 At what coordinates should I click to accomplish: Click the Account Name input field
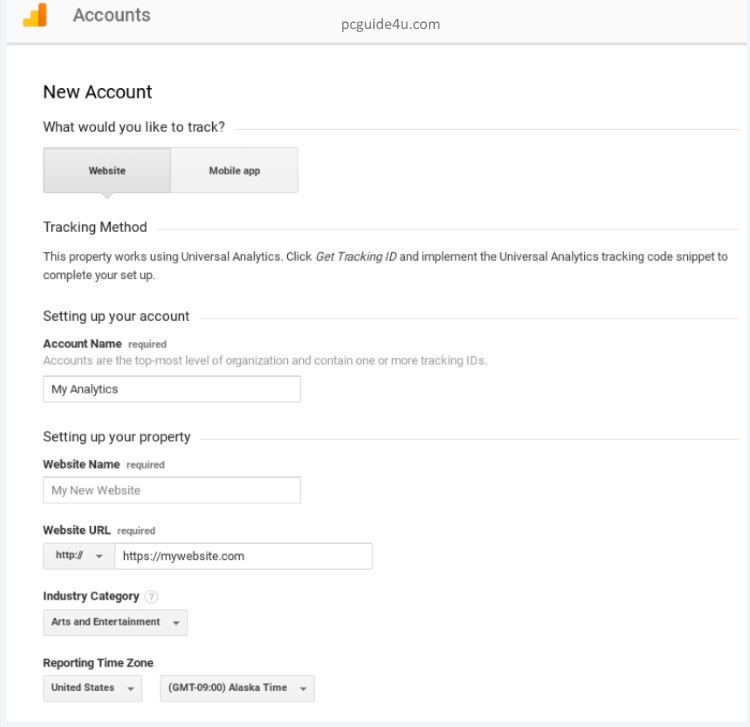pyautogui.click(x=171, y=389)
